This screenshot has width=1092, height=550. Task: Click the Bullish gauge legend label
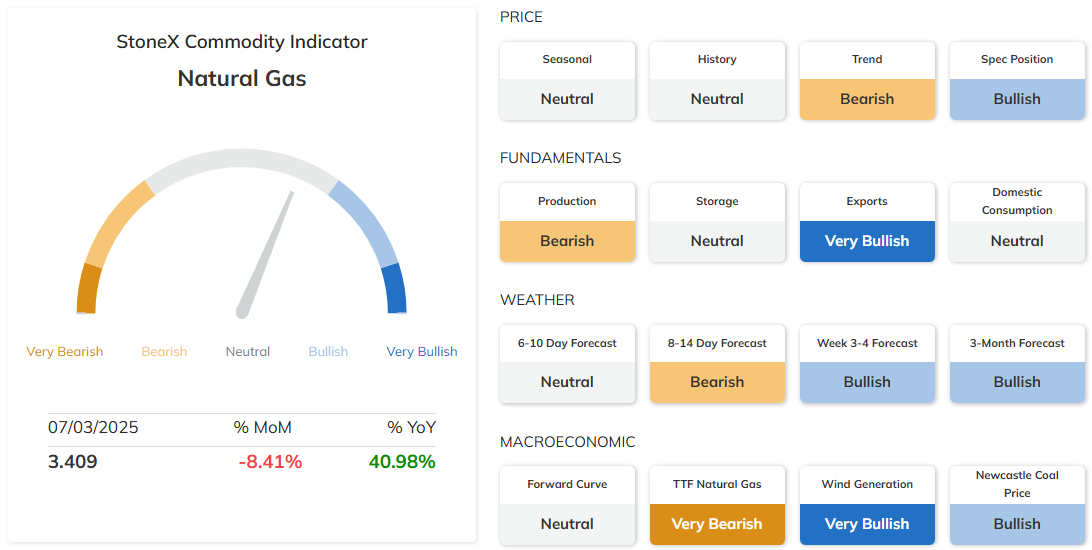328,352
